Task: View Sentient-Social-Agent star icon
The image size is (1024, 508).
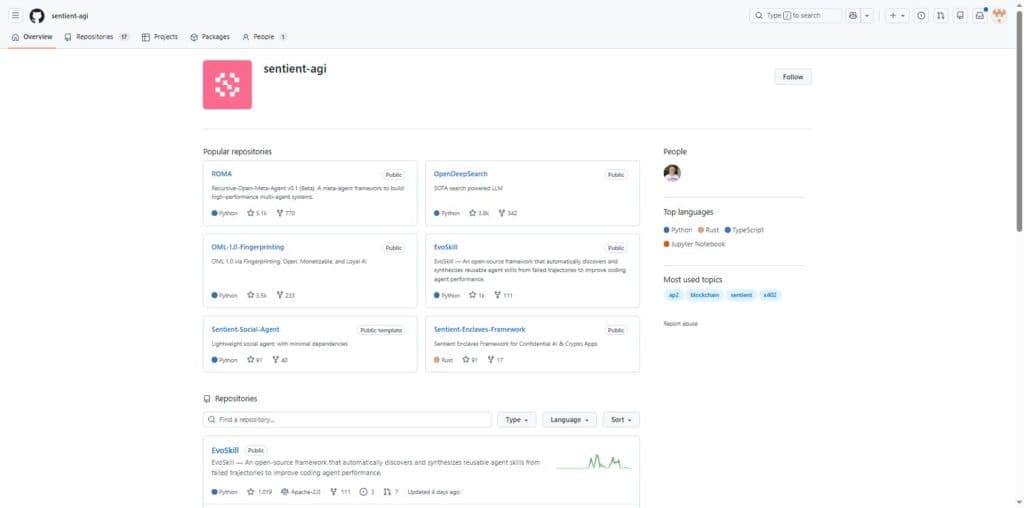Action: [251, 360]
